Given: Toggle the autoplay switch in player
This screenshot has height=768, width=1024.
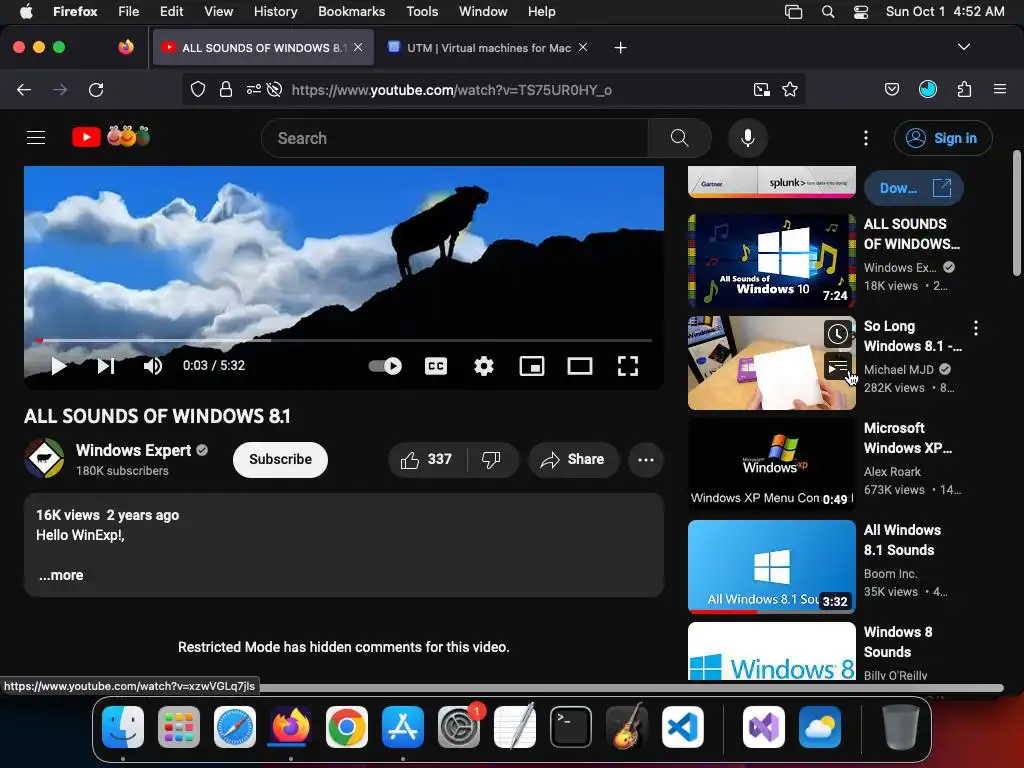Looking at the screenshot, I should [x=385, y=366].
